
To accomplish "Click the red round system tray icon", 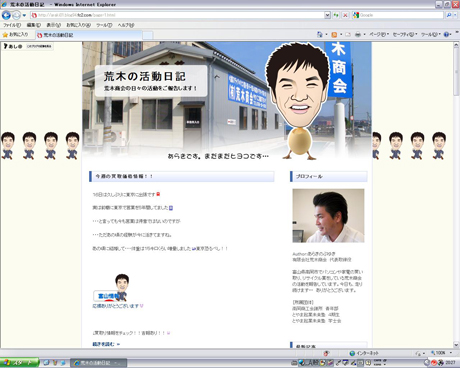I will pos(434,363).
